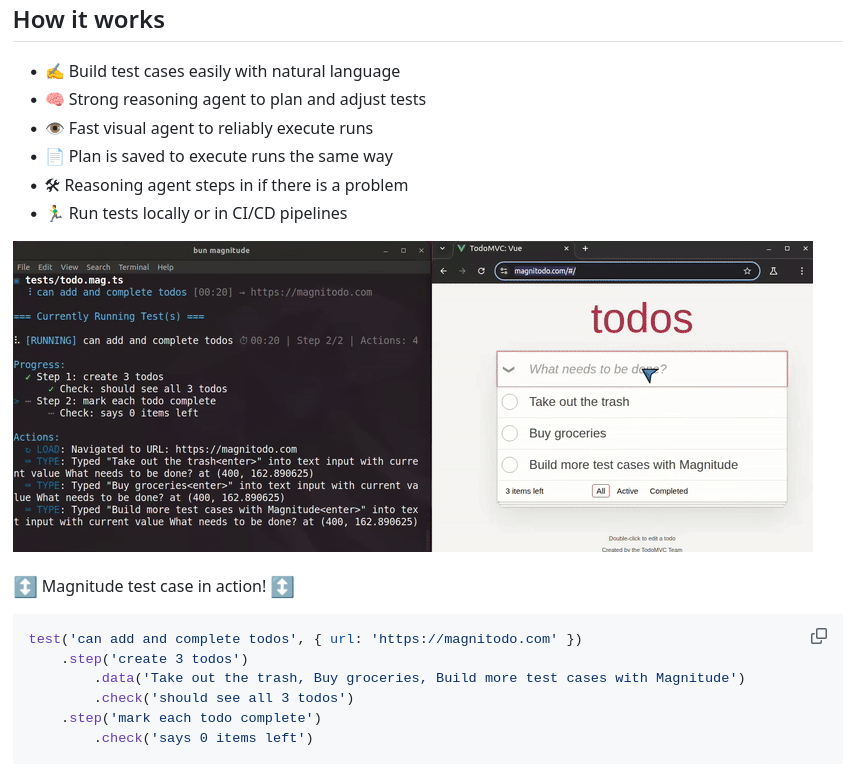The height and width of the screenshot is (773, 857).
Task: Click 'Run tests locally or in CI/CD pipelines'
Action: click(x=208, y=213)
